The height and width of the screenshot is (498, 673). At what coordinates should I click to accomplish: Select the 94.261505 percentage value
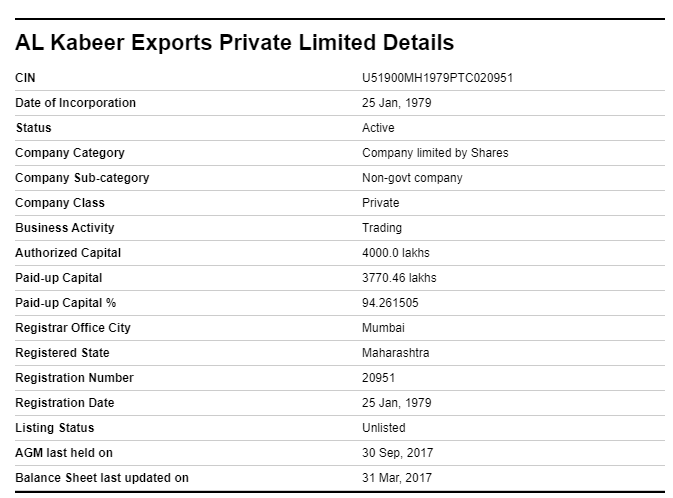[390, 303]
